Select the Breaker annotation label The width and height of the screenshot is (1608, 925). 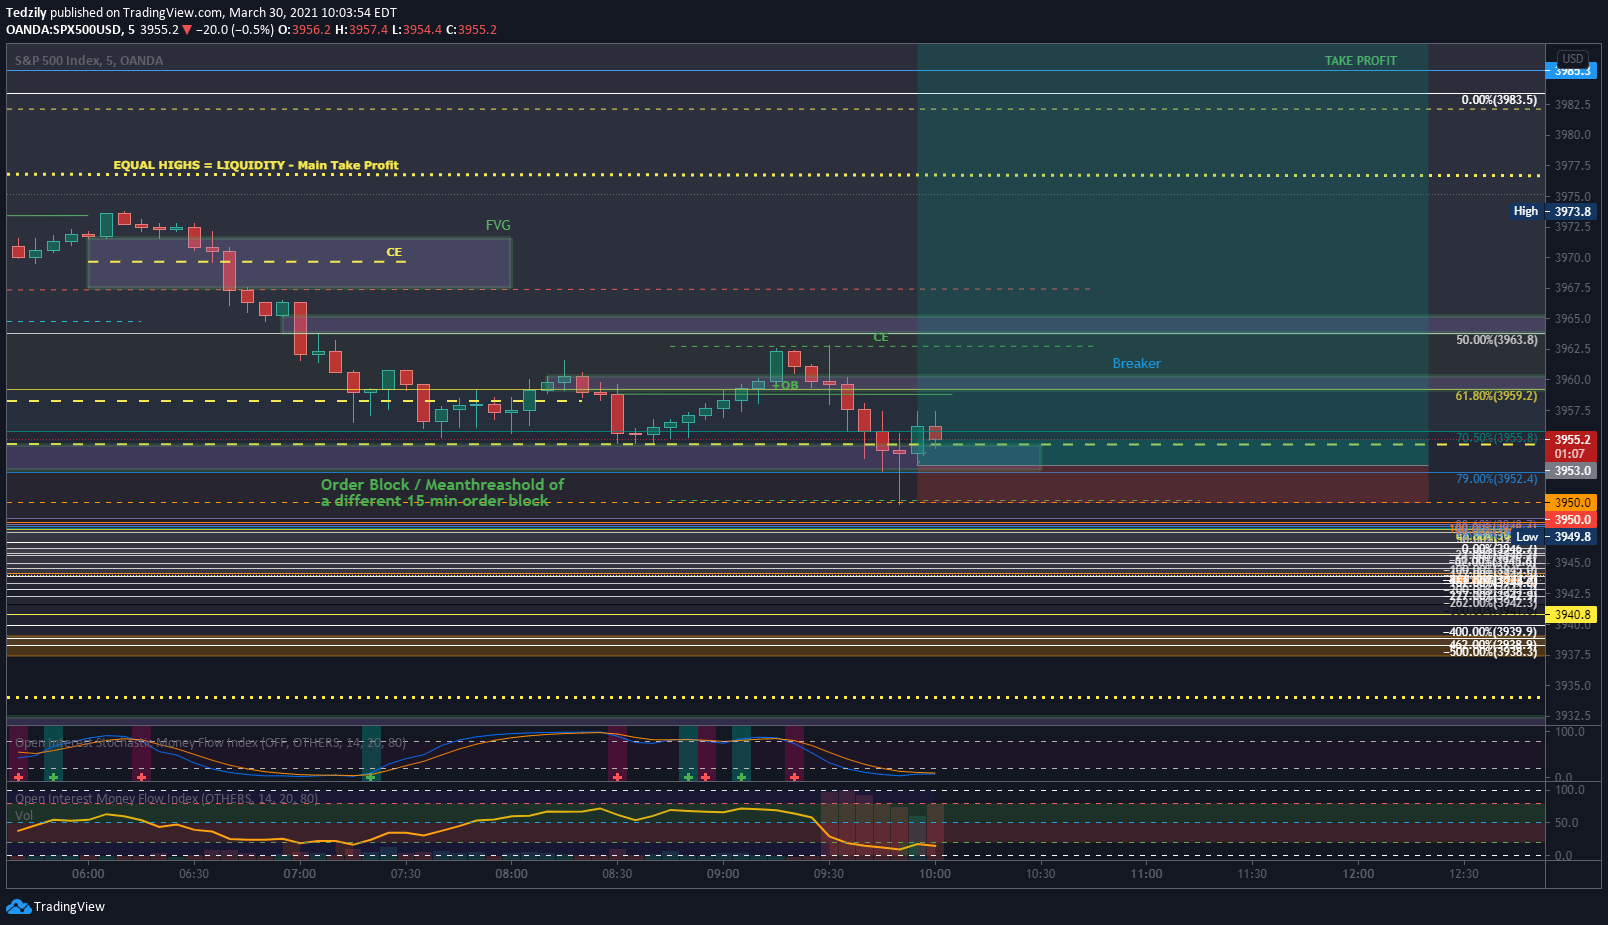1137,363
